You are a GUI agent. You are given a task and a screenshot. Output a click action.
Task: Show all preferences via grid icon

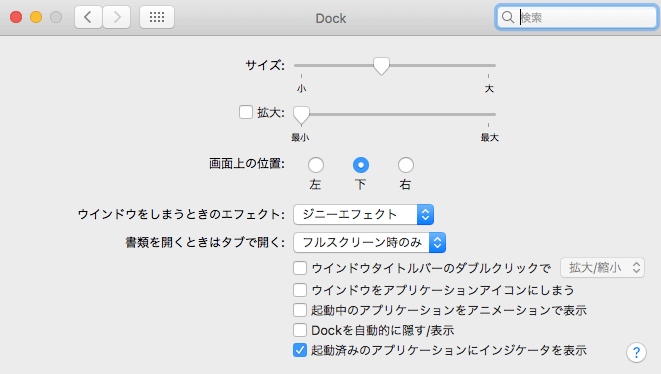(157, 17)
